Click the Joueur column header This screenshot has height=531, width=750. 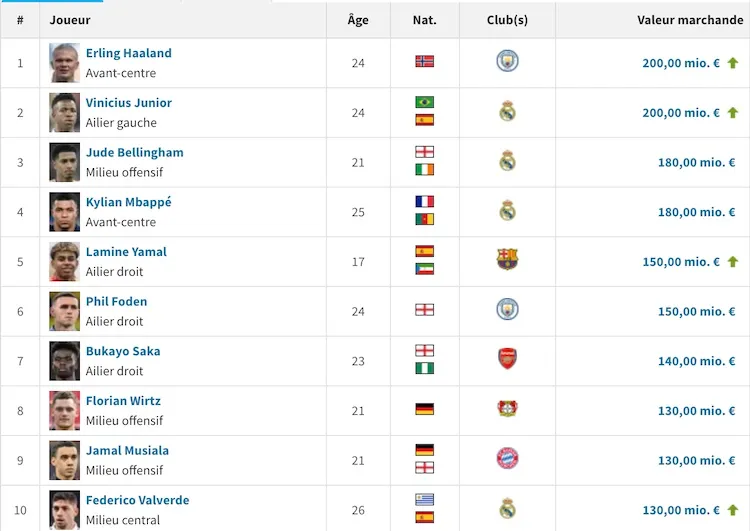[70, 20]
